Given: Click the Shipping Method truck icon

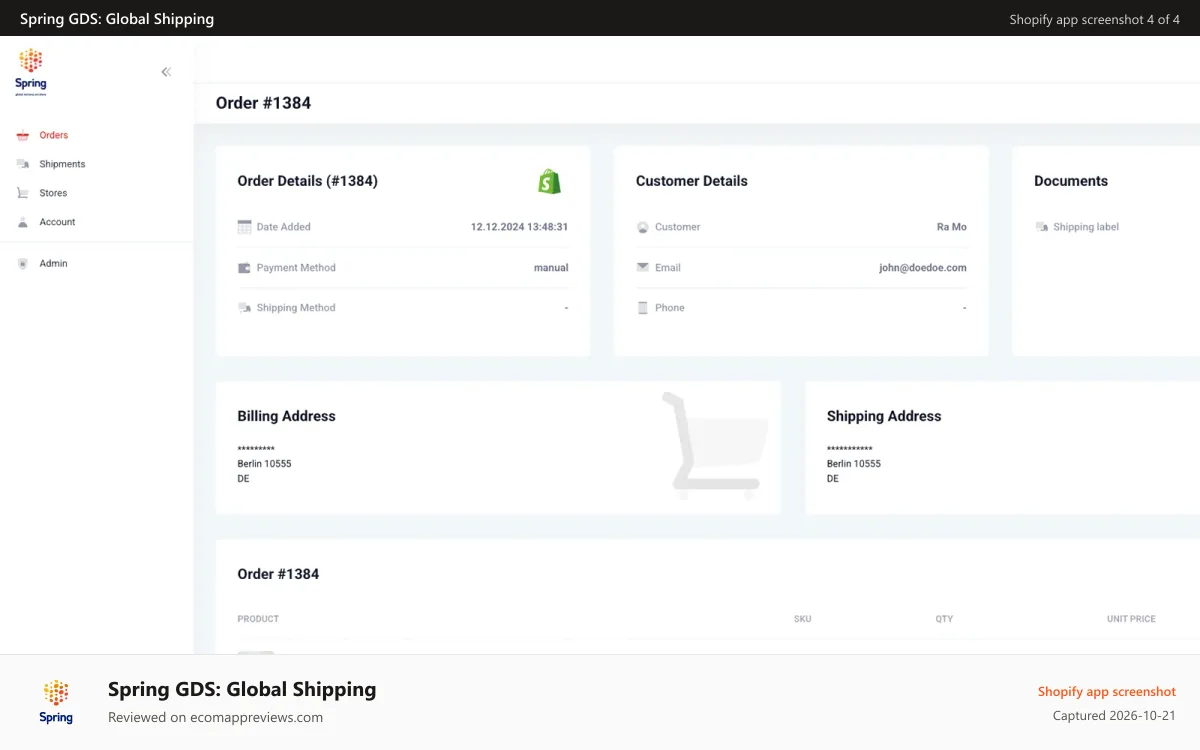Looking at the screenshot, I should (x=244, y=308).
